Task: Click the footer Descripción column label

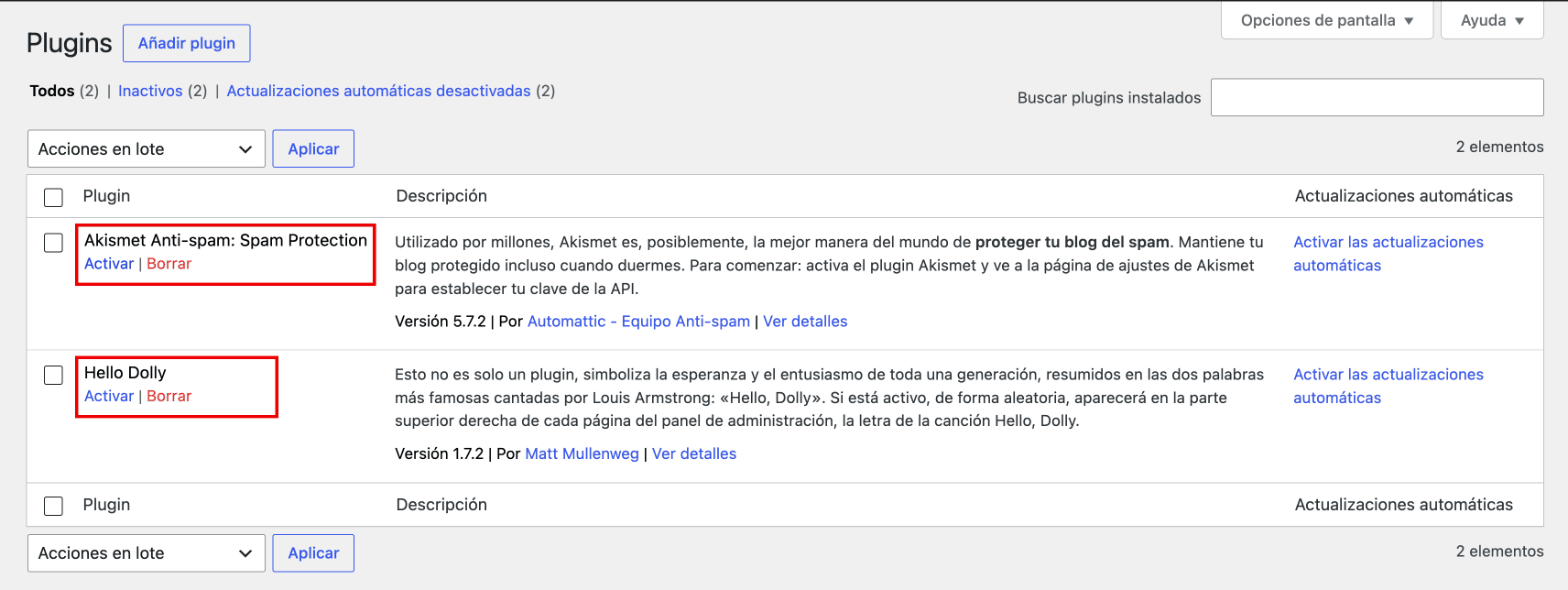Action: point(441,505)
